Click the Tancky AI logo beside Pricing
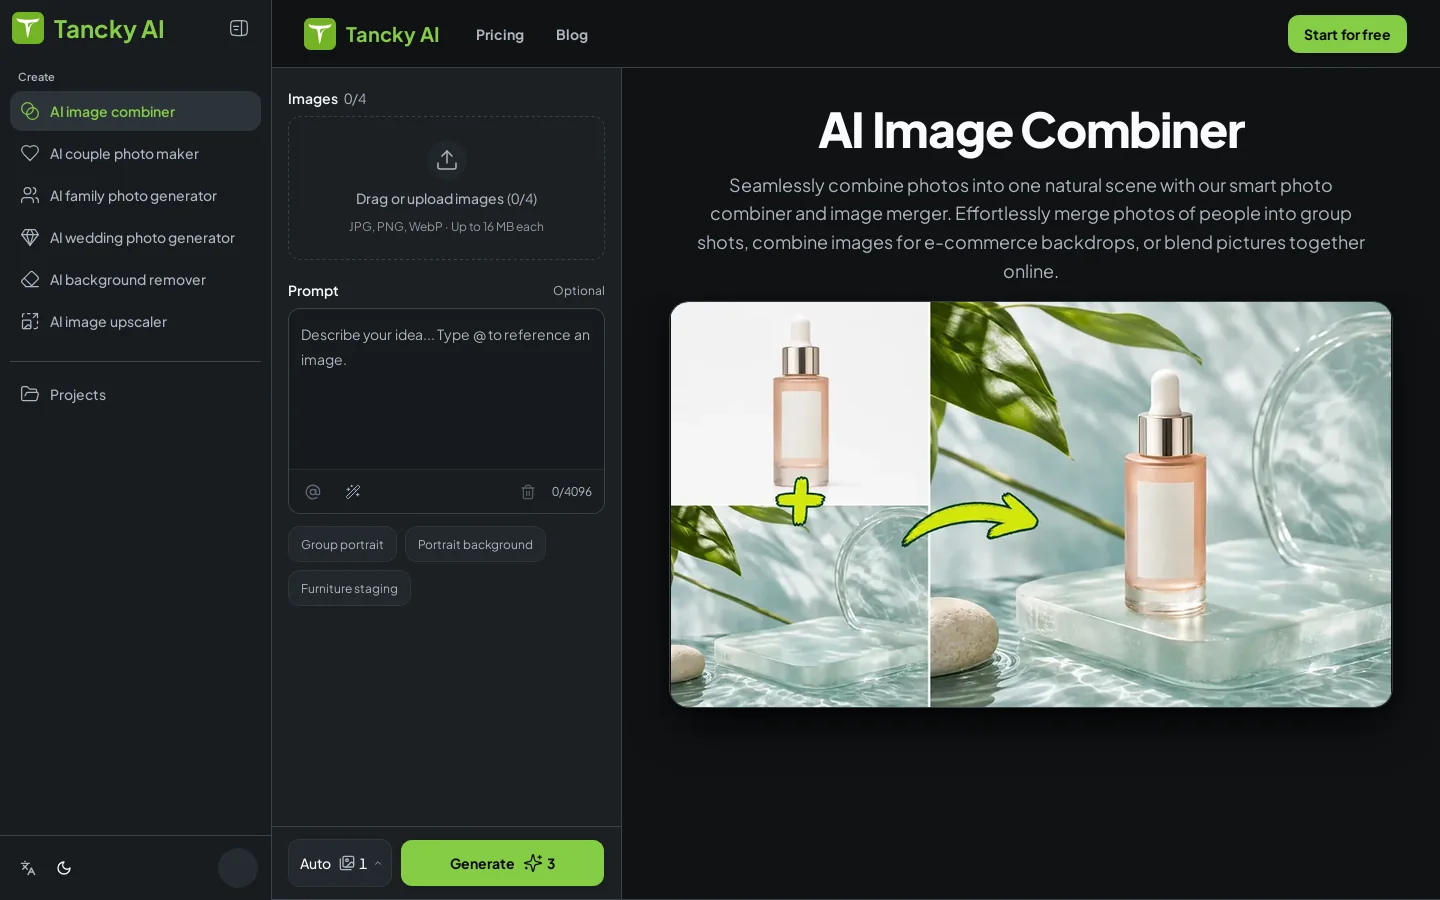 click(372, 34)
